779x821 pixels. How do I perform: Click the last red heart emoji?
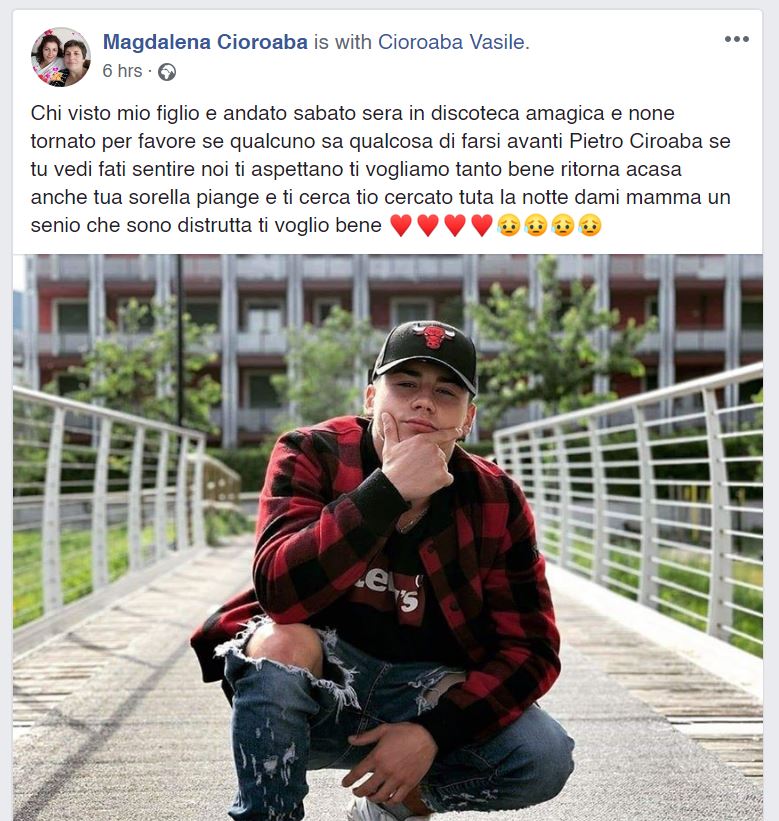[482, 226]
